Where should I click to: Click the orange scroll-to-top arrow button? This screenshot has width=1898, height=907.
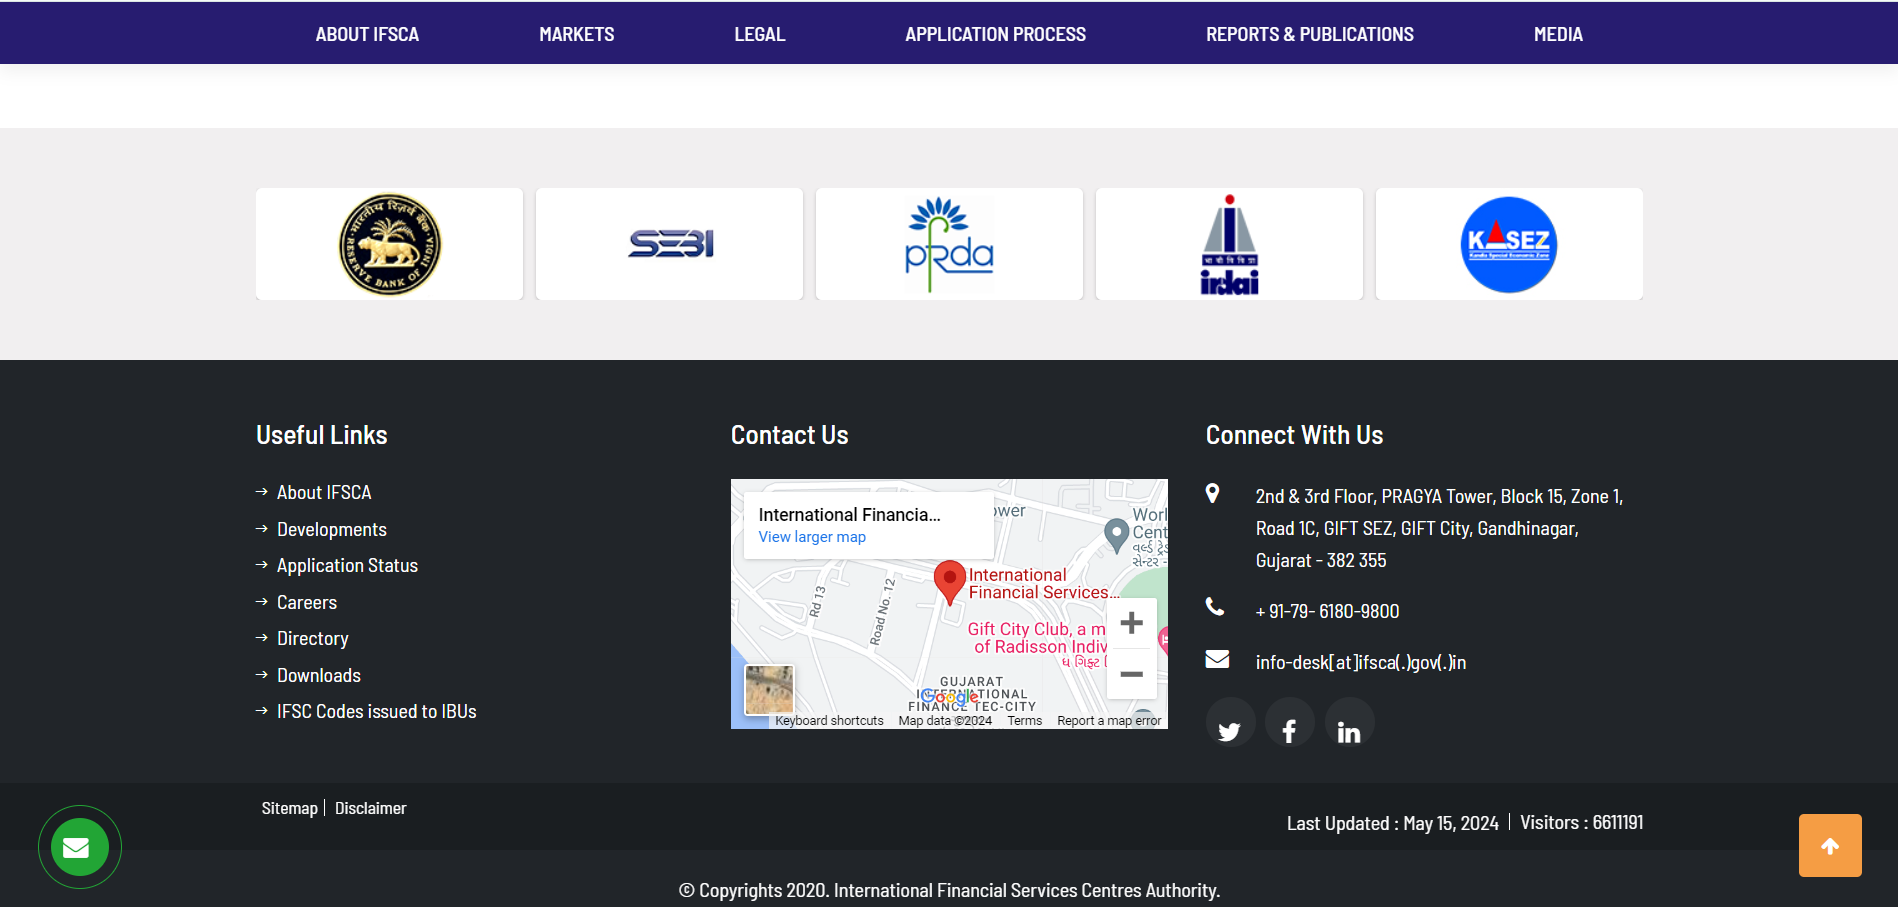pos(1830,845)
